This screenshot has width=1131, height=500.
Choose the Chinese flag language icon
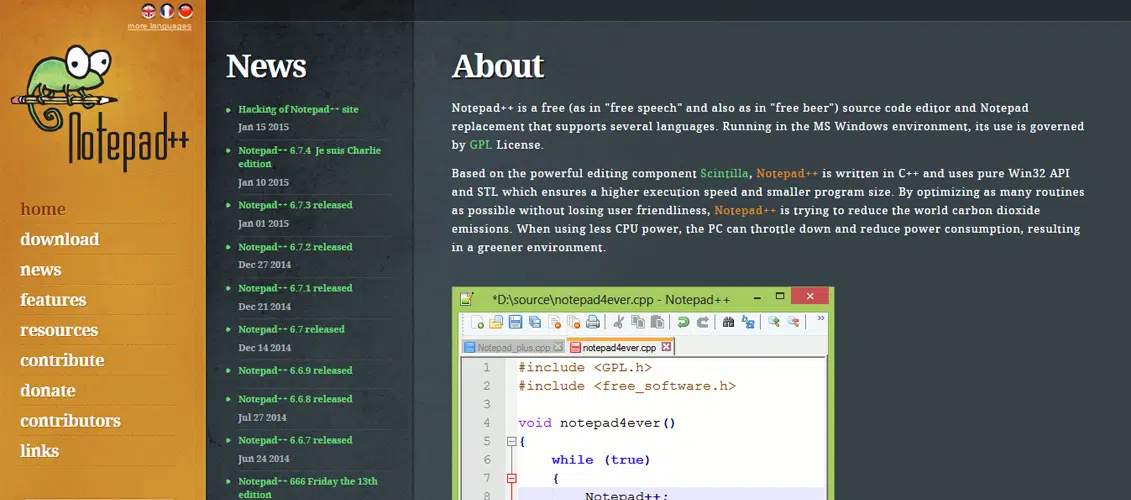185,11
